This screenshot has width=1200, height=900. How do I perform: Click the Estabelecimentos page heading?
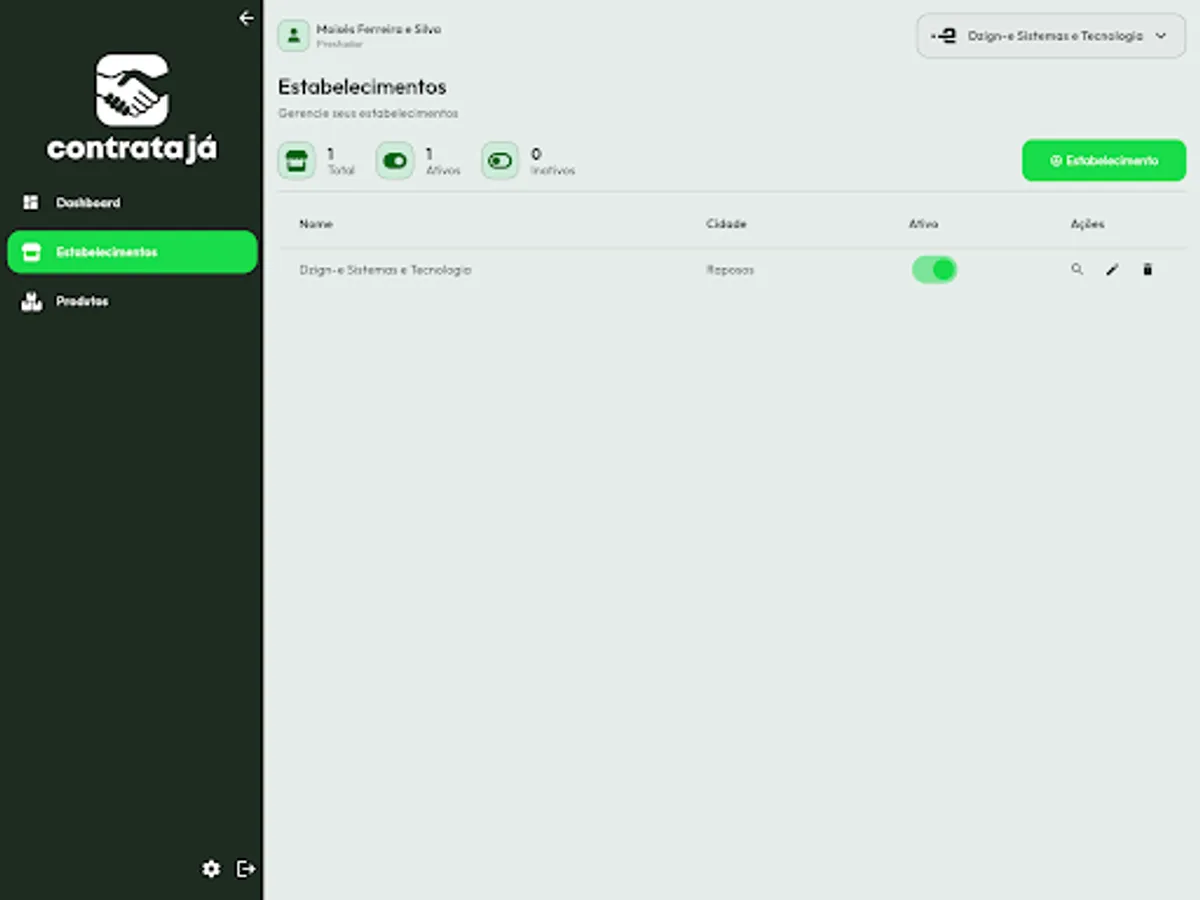pos(362,87)
